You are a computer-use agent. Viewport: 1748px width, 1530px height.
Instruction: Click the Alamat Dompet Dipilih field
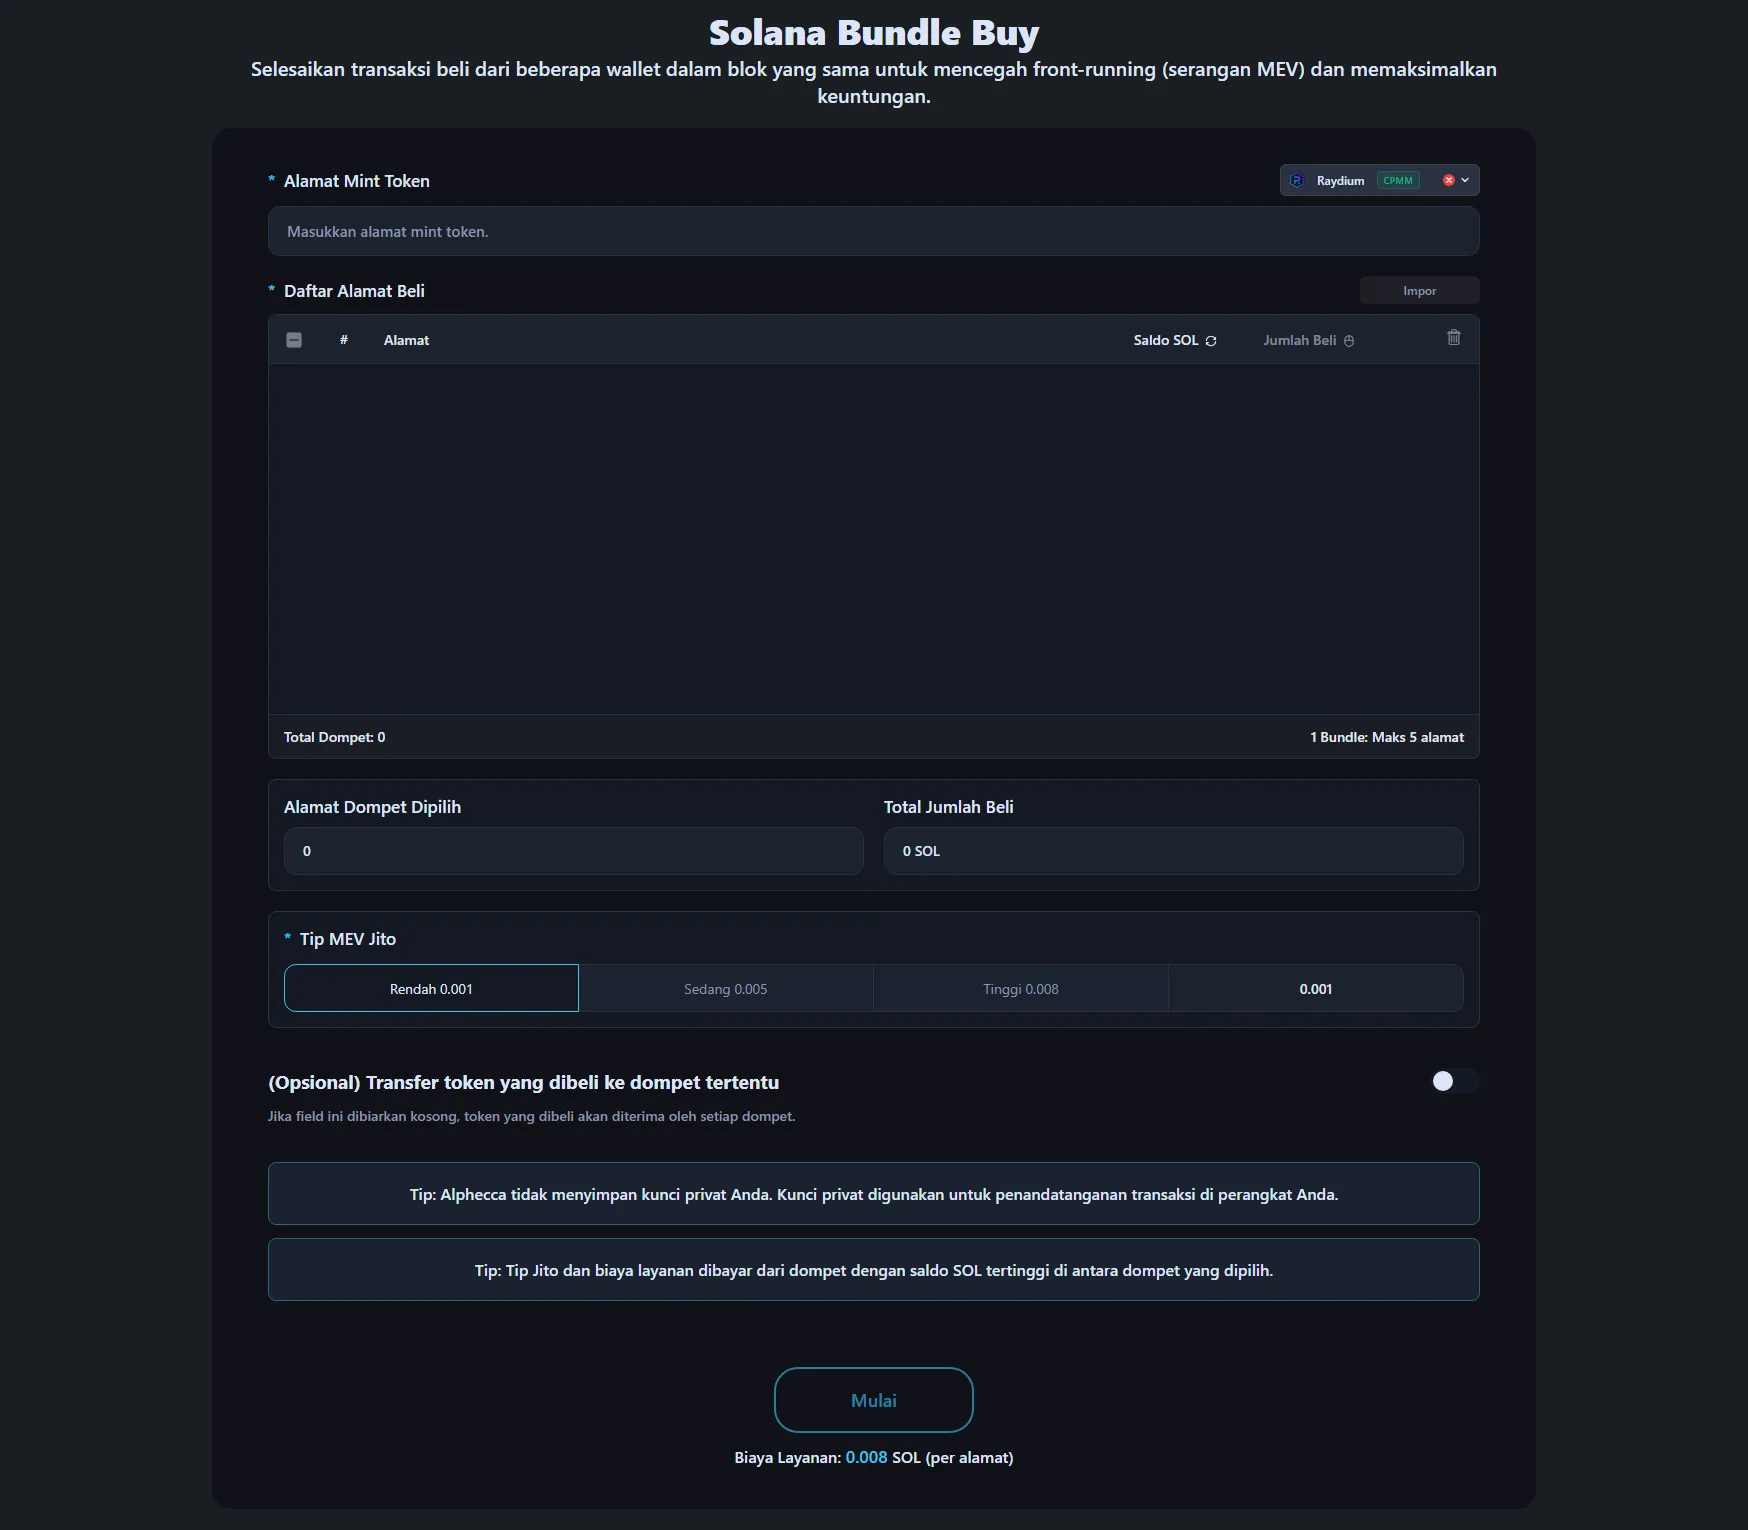(x=573, y=851)
